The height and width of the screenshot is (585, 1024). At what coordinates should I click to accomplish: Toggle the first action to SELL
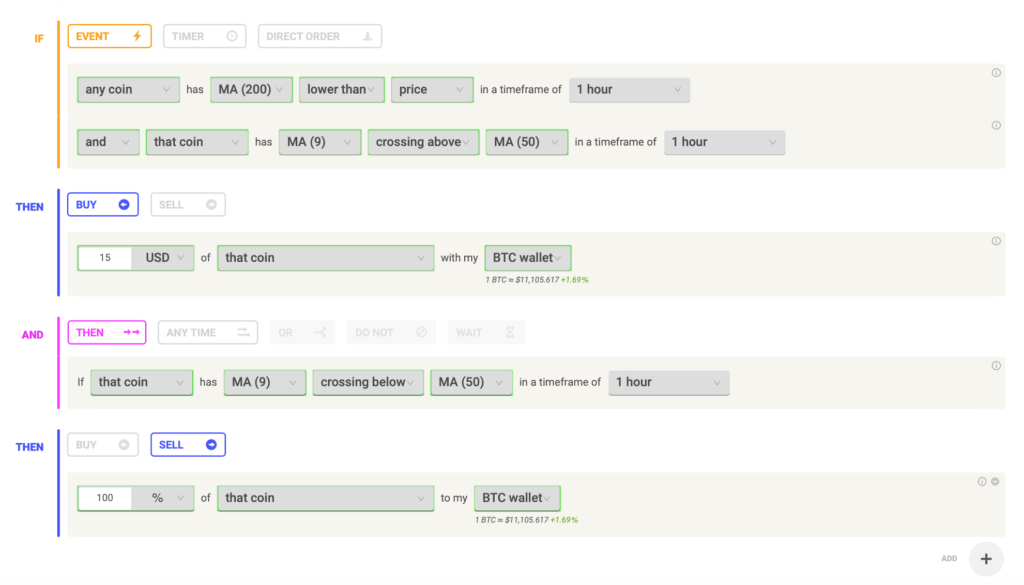pos(188,205)
